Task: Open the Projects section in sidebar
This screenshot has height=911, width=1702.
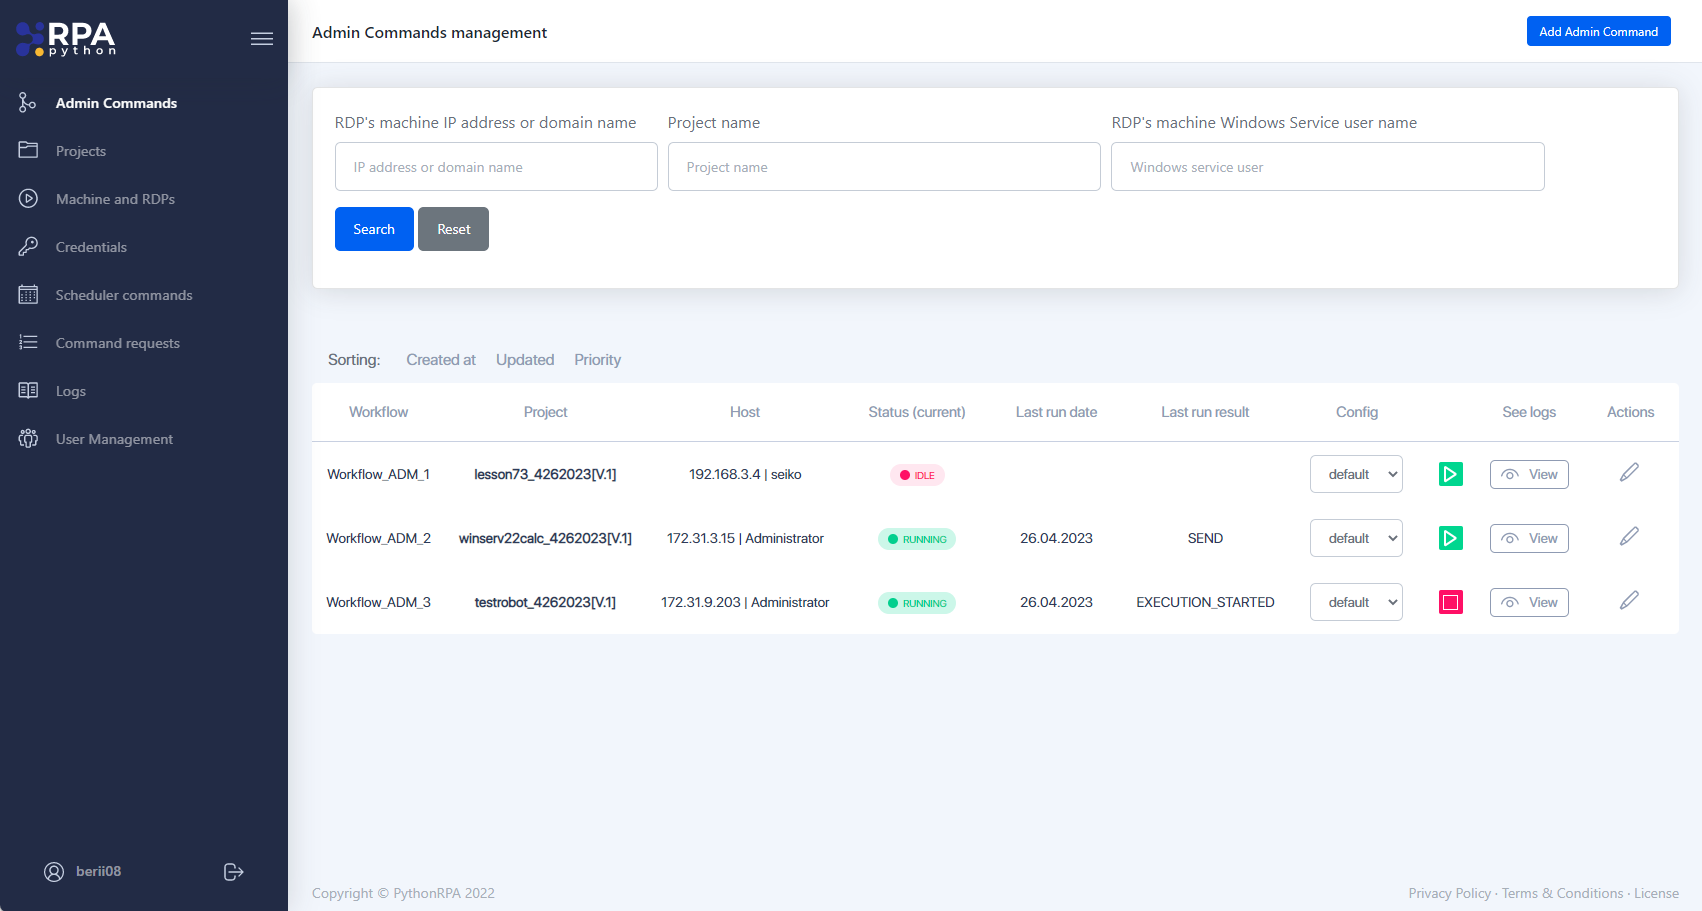Action: pos(80,150)
